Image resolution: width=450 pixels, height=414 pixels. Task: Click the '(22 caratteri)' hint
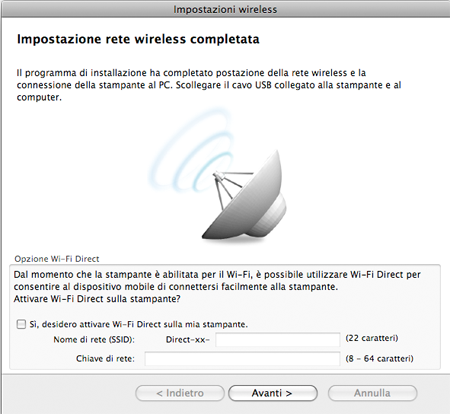point(372,338)
